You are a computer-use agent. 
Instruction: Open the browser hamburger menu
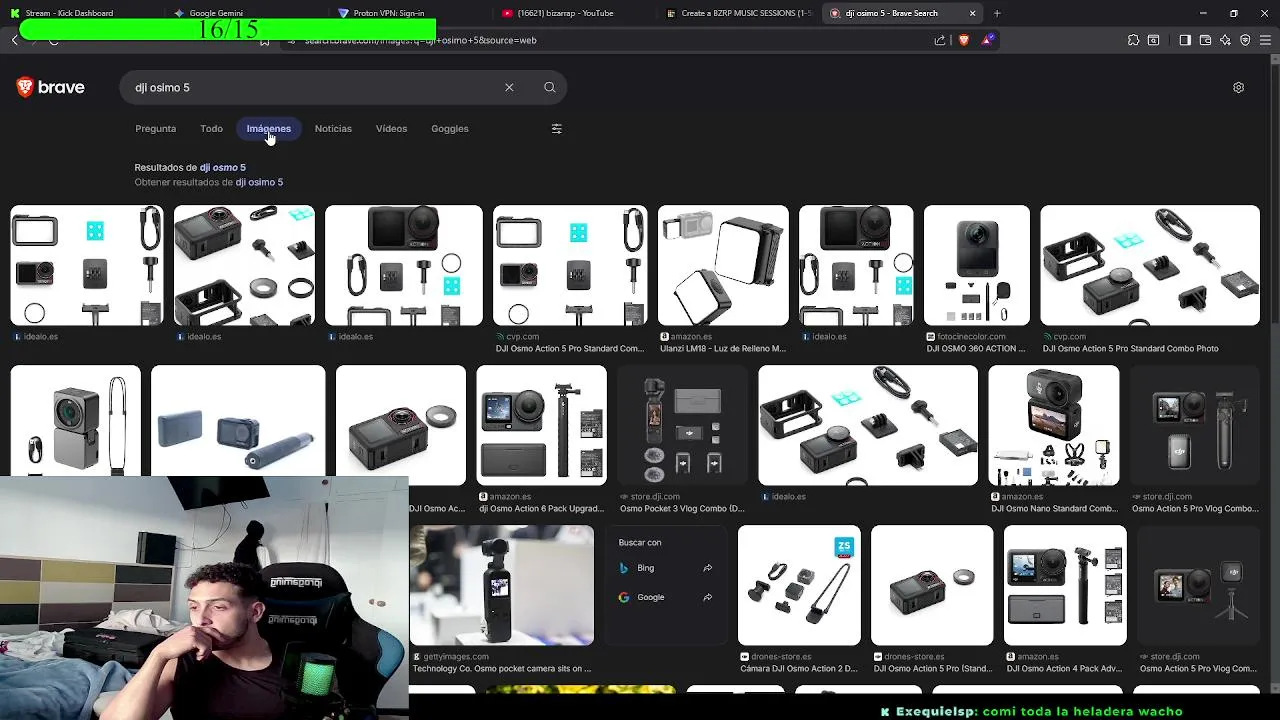1265,40
